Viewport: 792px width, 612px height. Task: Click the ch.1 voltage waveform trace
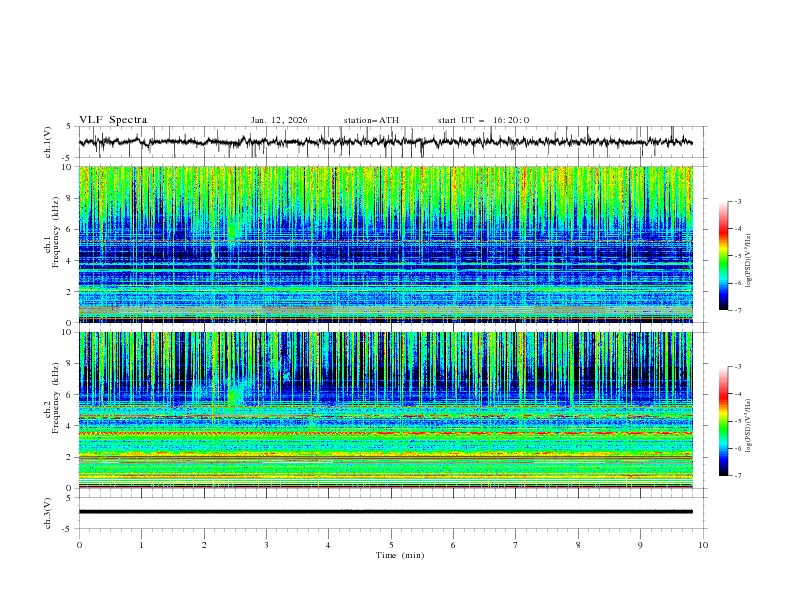tap(385, 142)
